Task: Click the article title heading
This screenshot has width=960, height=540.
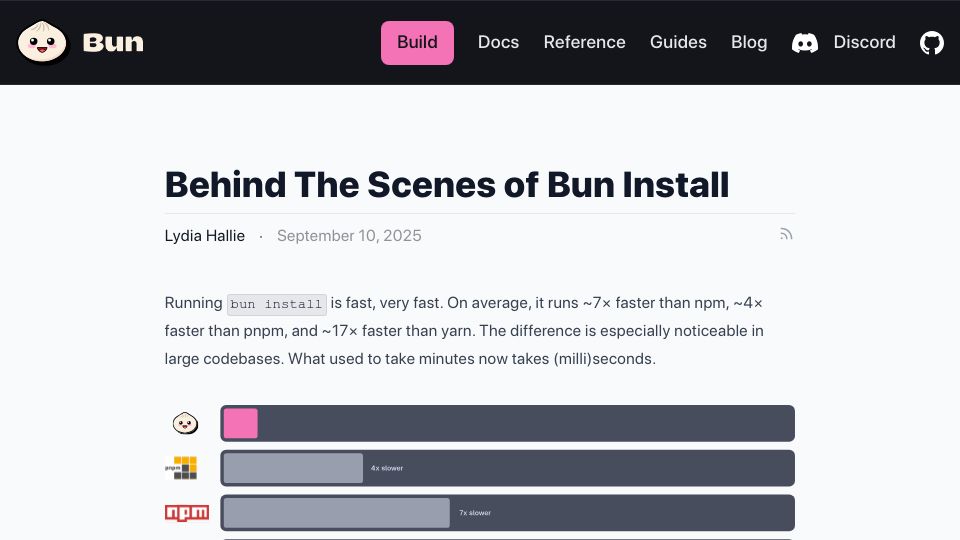Action: pos(447,184)
